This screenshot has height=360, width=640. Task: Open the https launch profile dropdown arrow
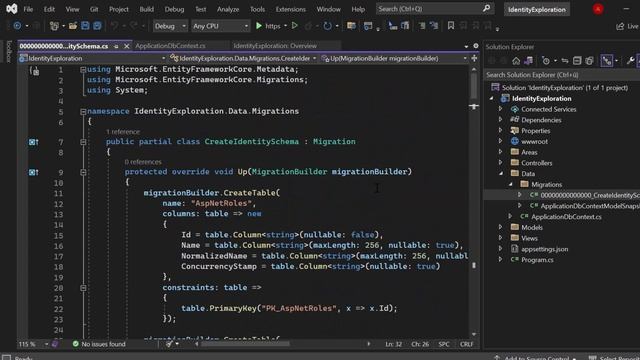tap(285, 26)
